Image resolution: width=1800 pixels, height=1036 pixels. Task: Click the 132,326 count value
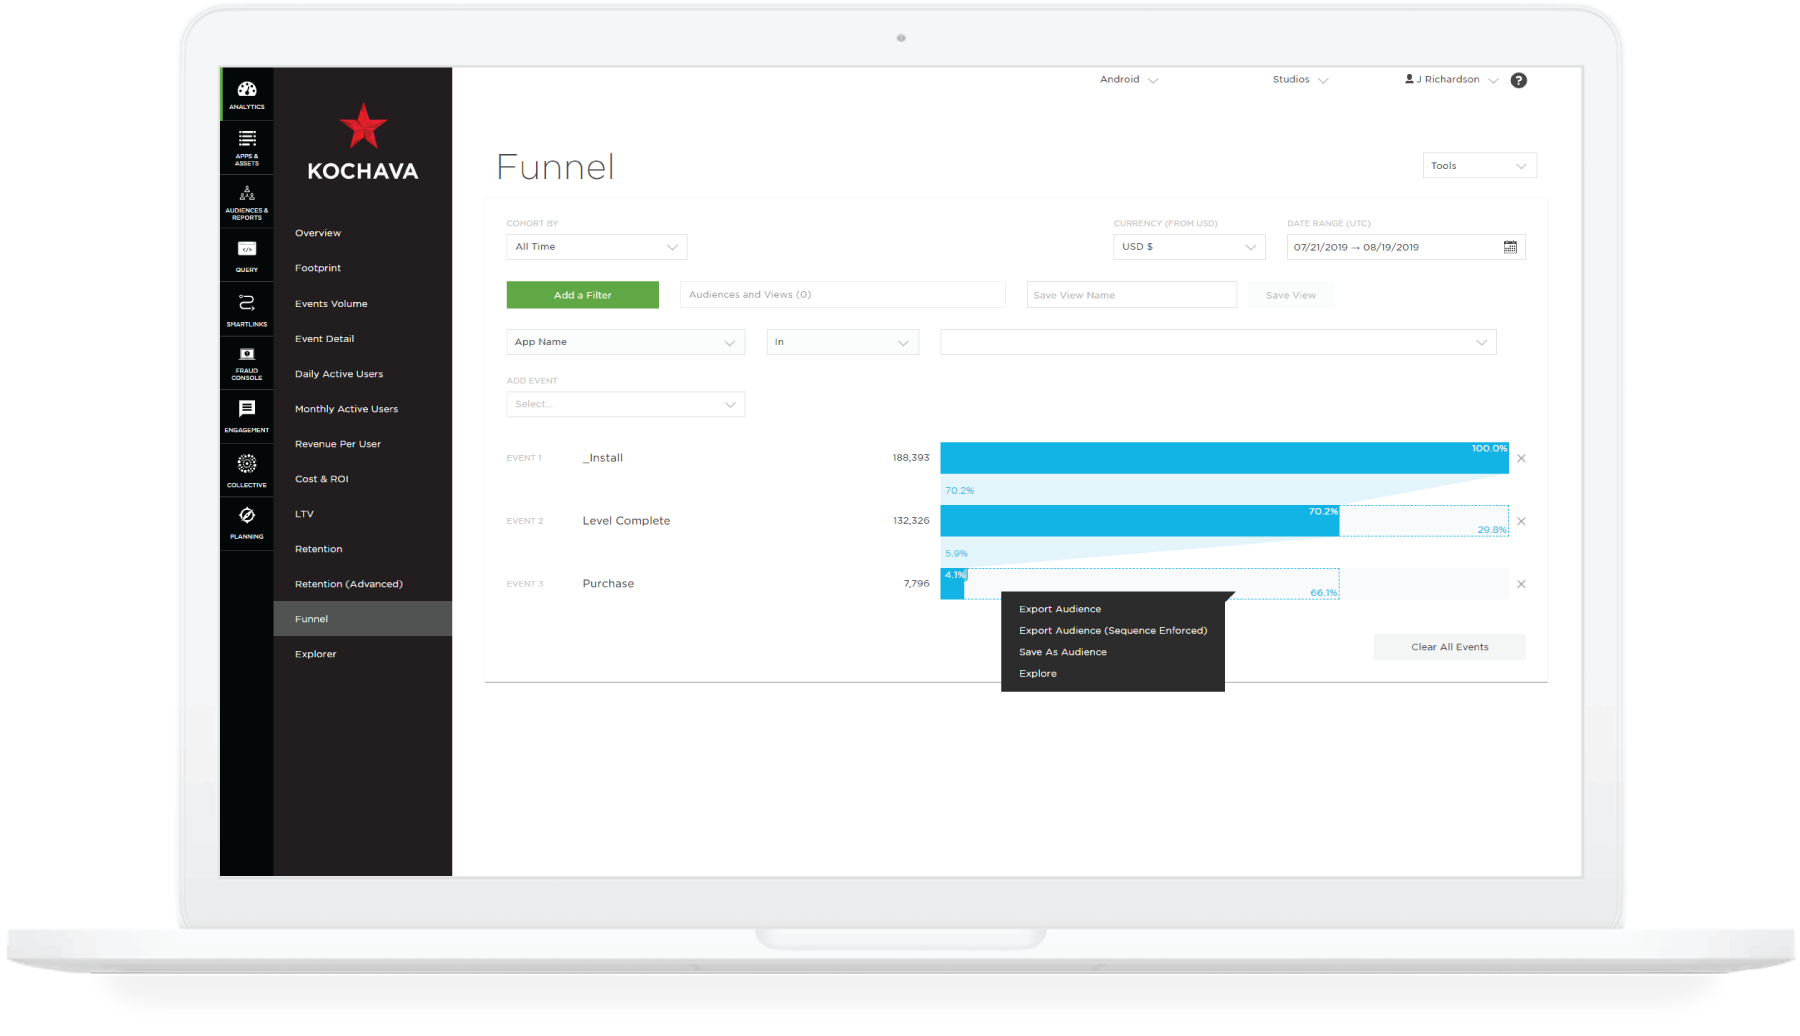911,521
